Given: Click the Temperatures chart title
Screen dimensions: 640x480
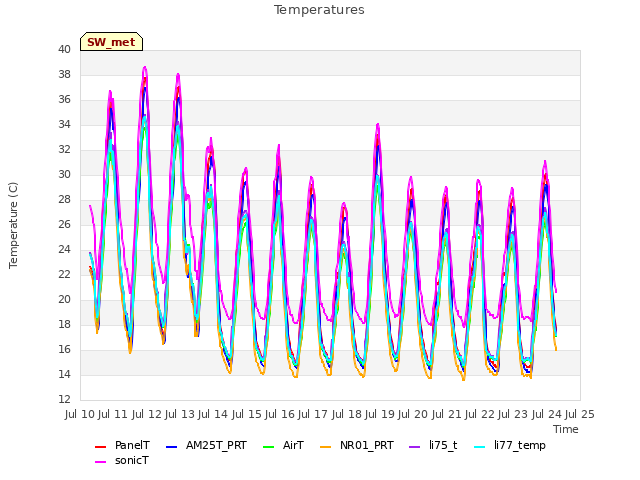Looking at the screenshot, I should [x=319, y=10].
